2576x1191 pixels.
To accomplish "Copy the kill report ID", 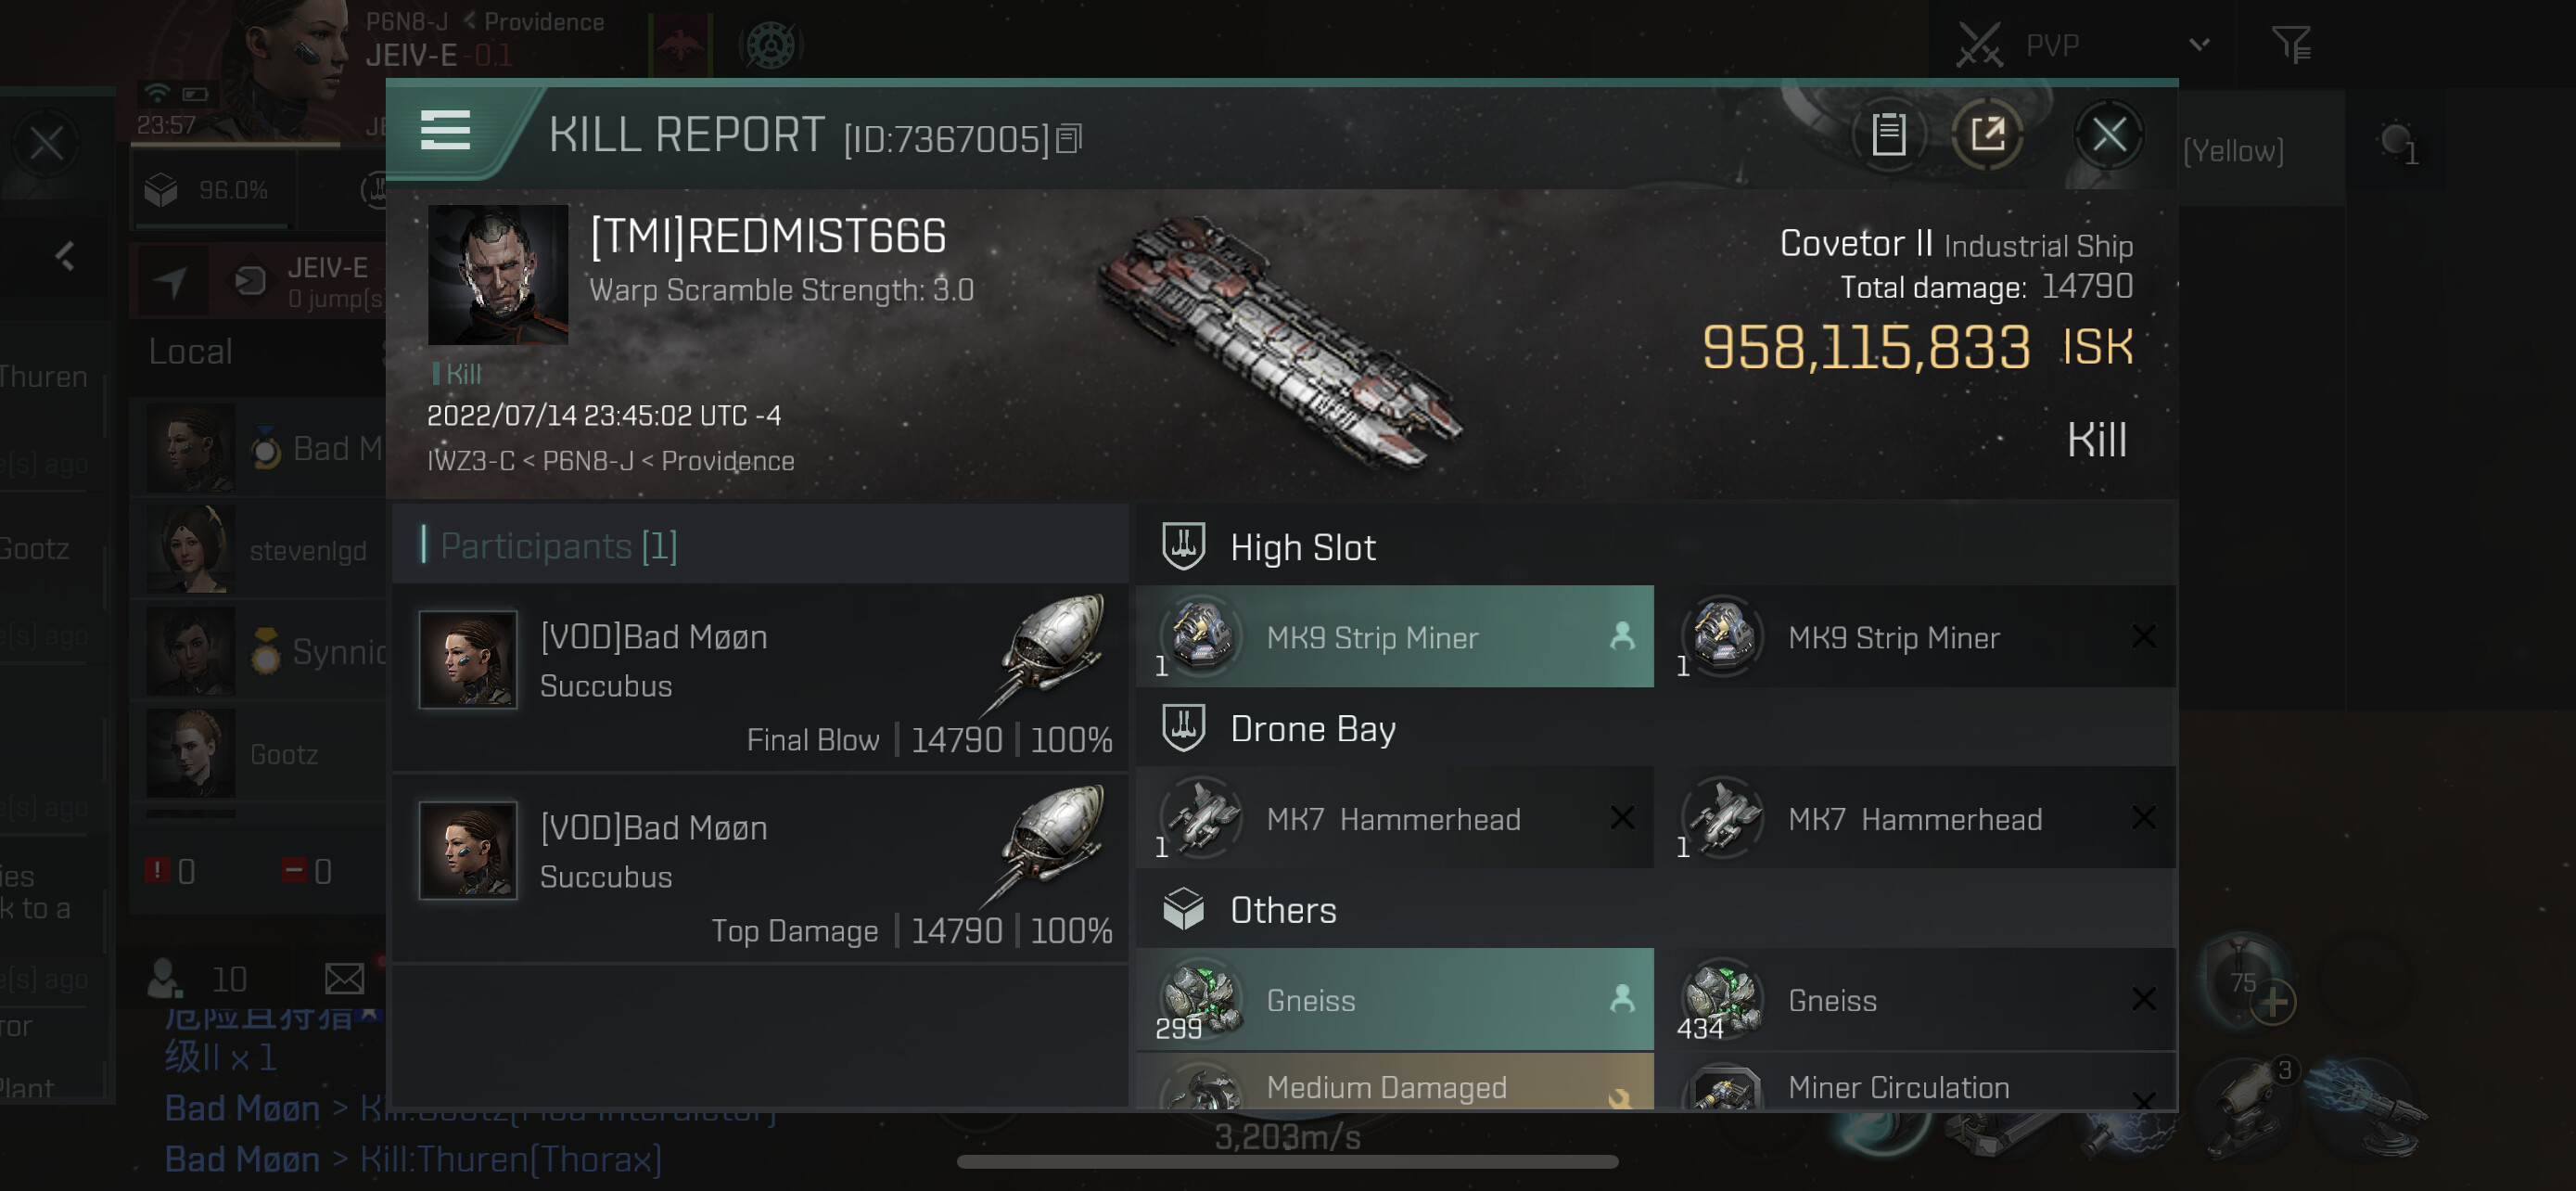I will 1069,138.
